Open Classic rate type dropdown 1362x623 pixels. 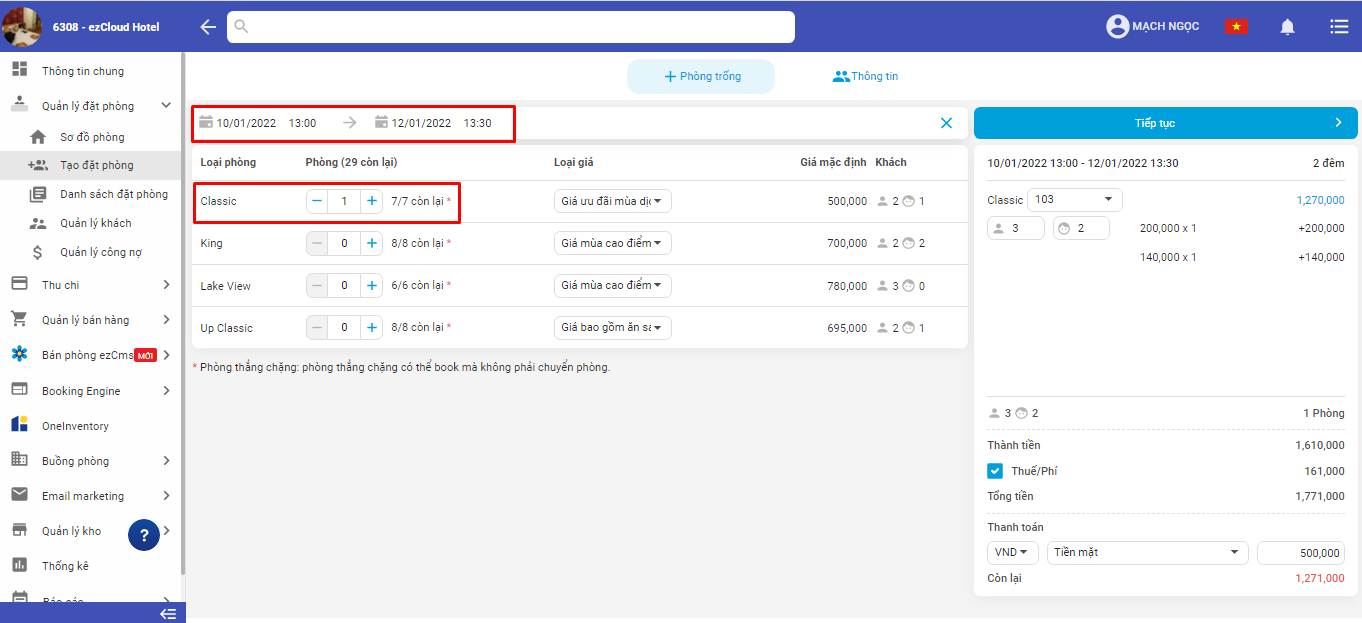coord(612,201)
